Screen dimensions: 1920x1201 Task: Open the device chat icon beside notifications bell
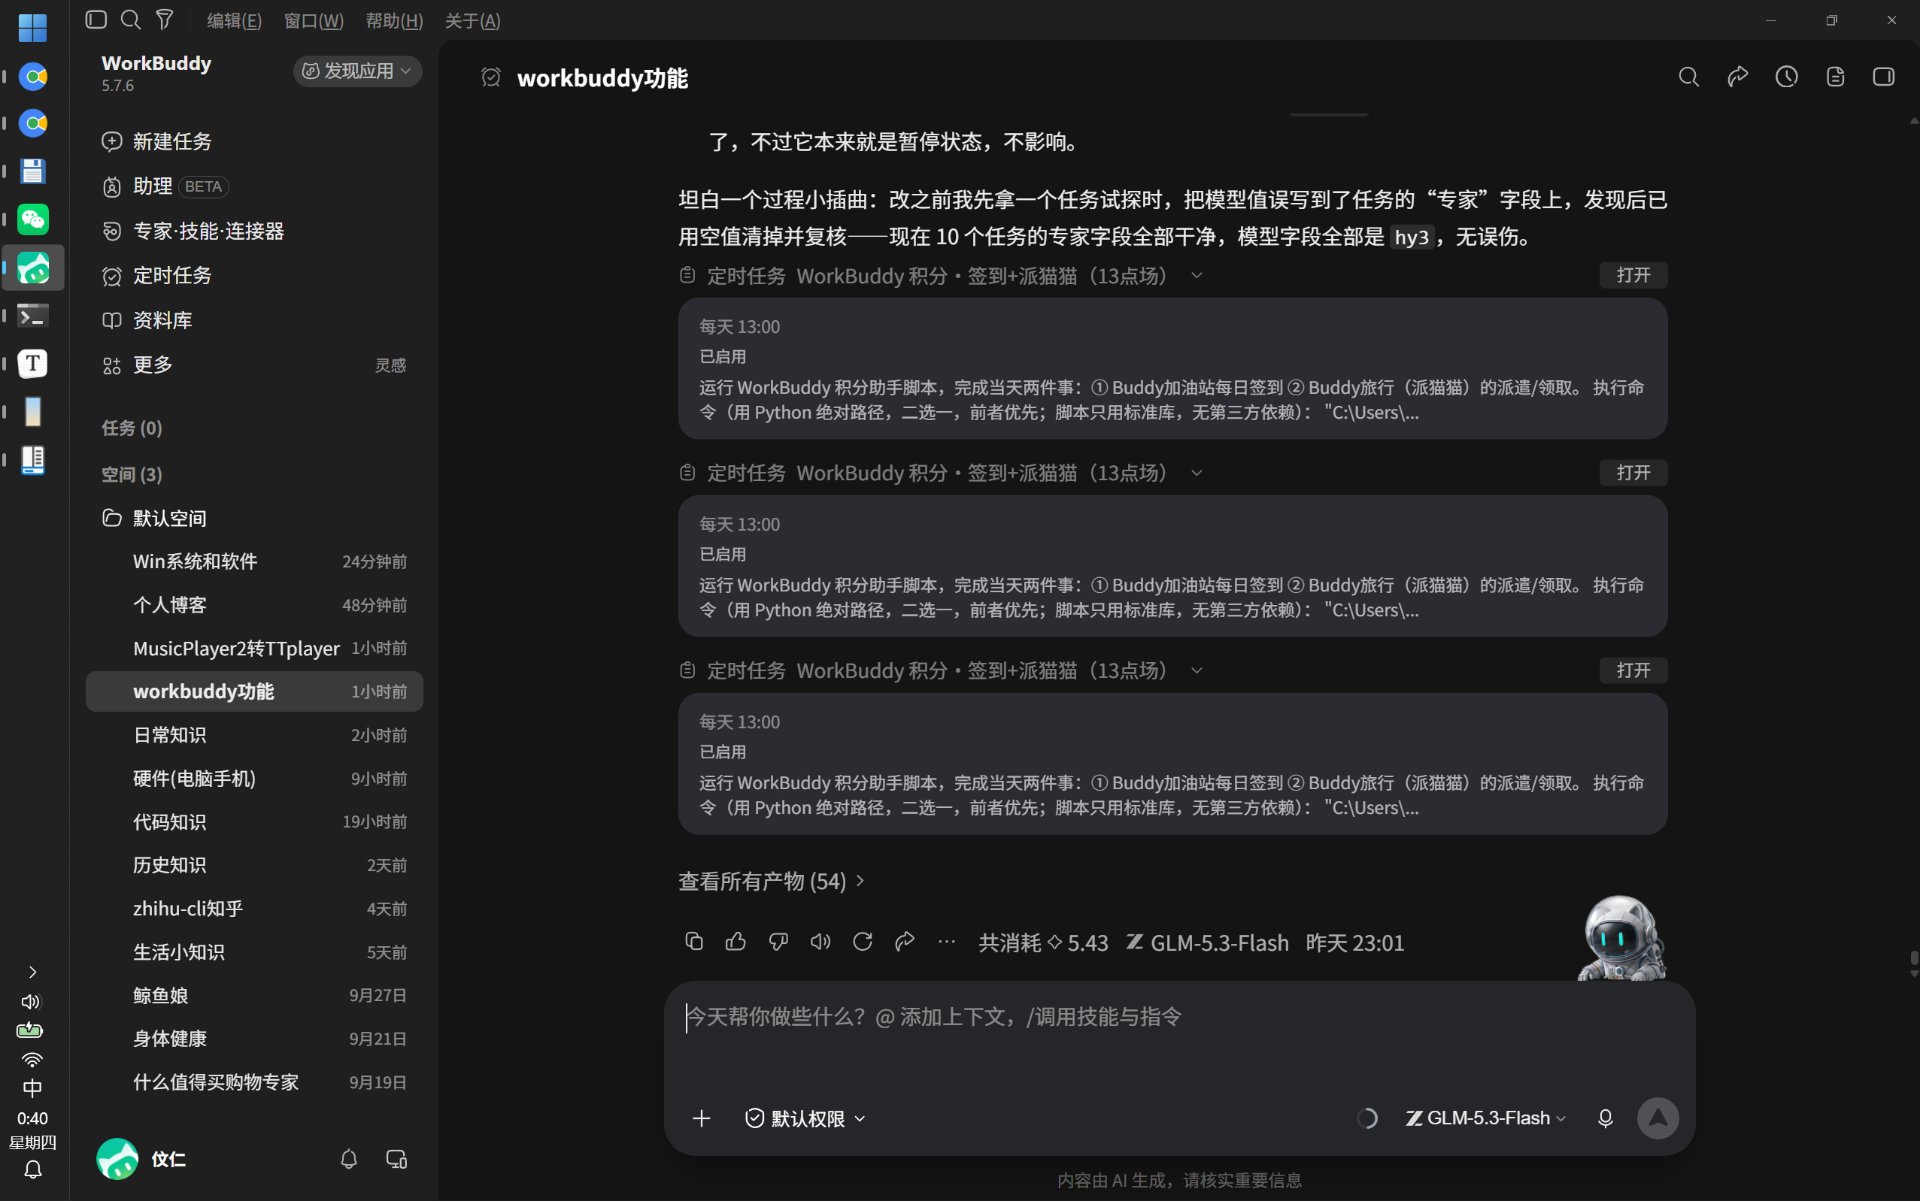396,1159
